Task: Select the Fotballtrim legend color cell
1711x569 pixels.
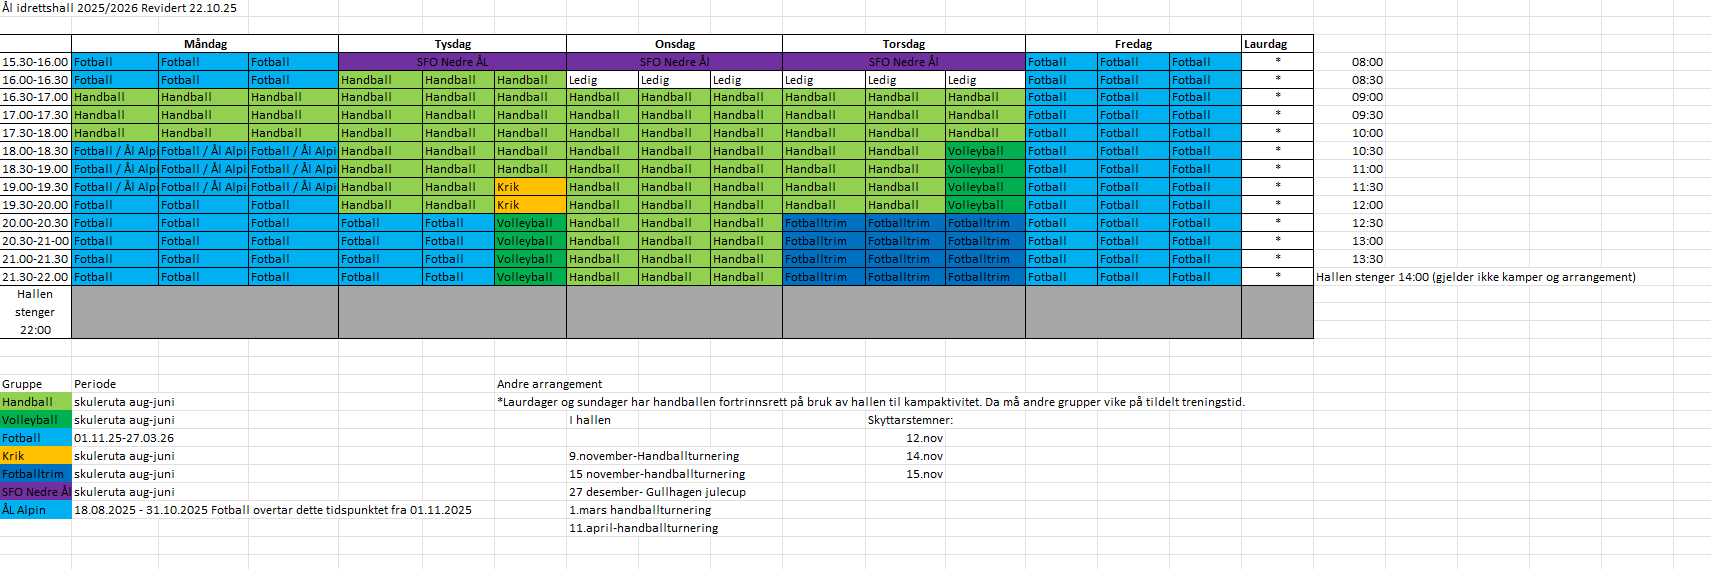Action: pos(35,474)
